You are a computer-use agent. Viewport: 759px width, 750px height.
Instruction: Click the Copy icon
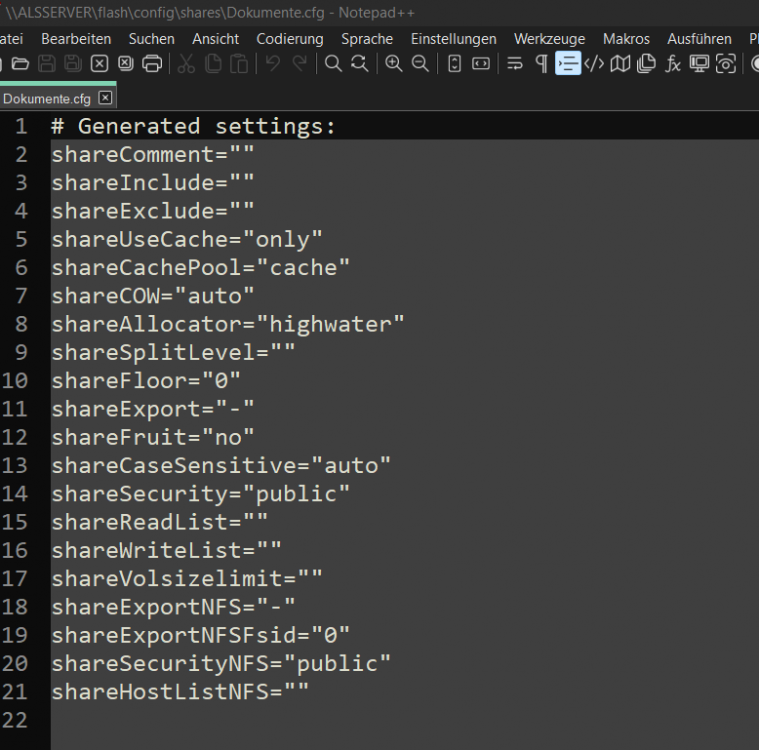(x=213, y=63)
